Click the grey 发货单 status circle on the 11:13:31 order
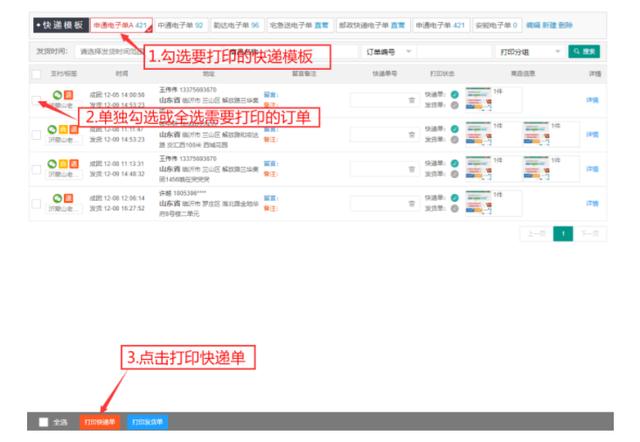The height and width of the screenshot is (442, 640). pos(455,174)
